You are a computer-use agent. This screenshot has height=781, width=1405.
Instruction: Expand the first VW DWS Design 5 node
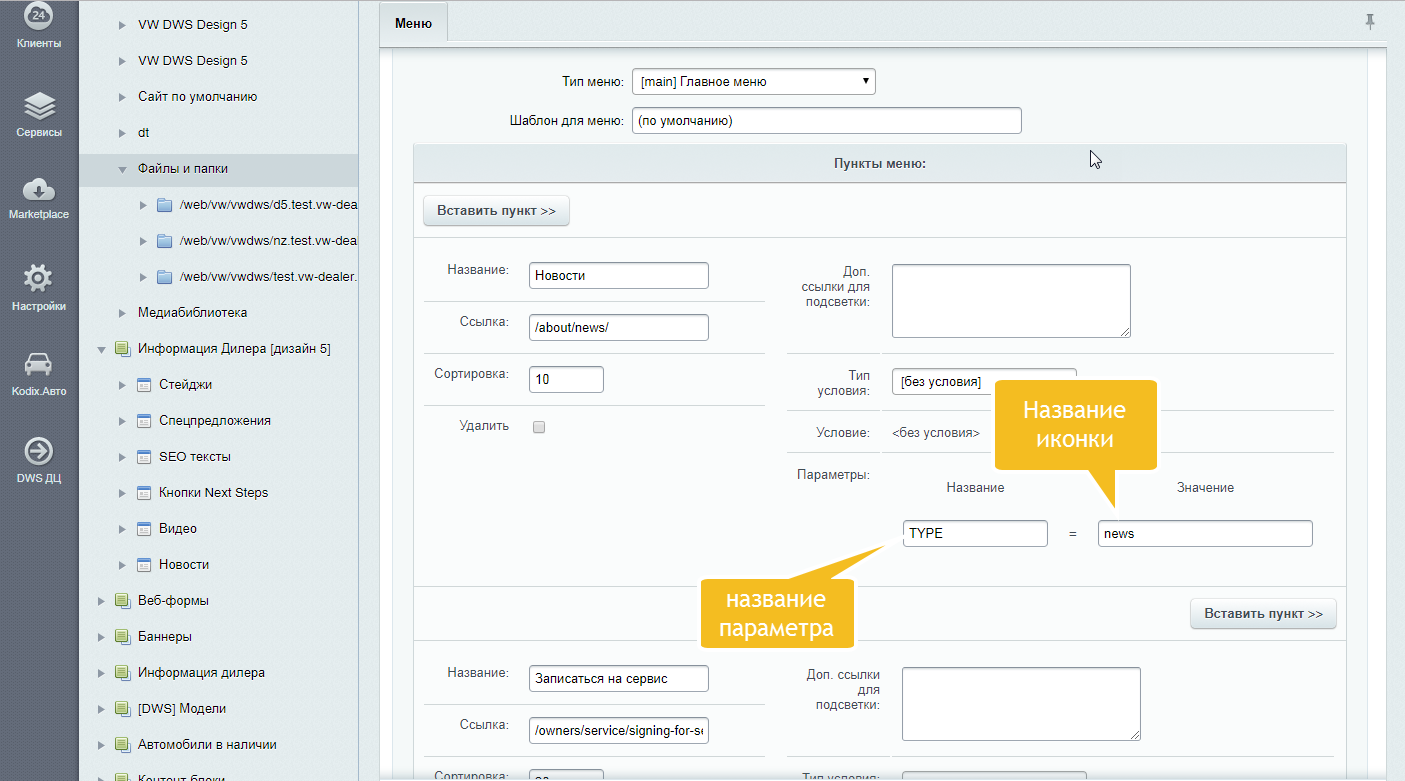(x=122, y=25)
